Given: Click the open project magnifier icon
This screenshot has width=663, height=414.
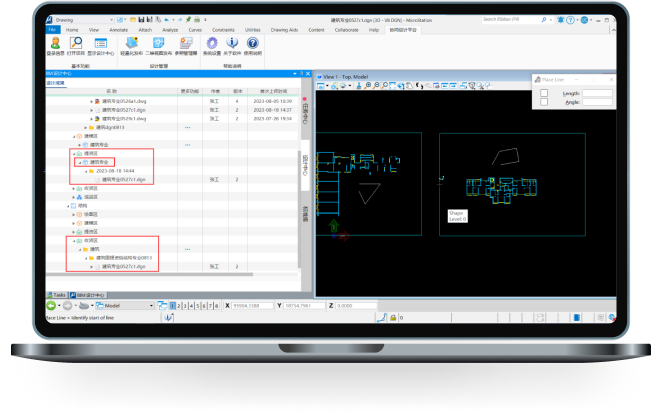Looking at the screenshot, I should 76,43.
